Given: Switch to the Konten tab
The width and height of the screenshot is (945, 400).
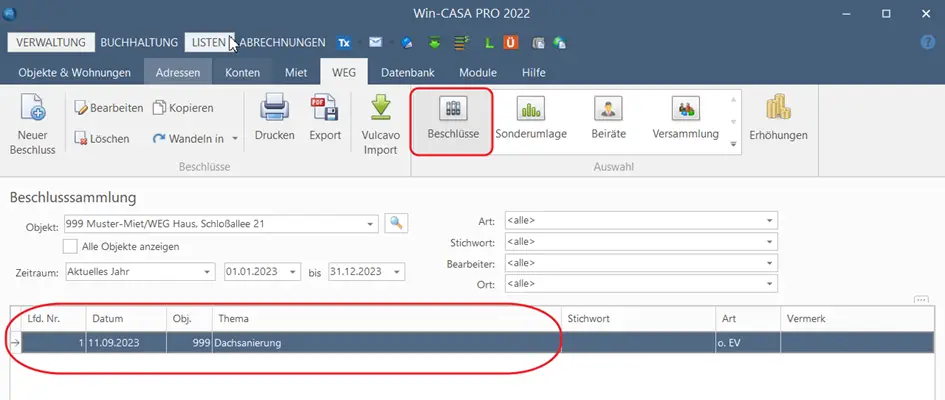Looking at the screenshot, I should point(242,72).
